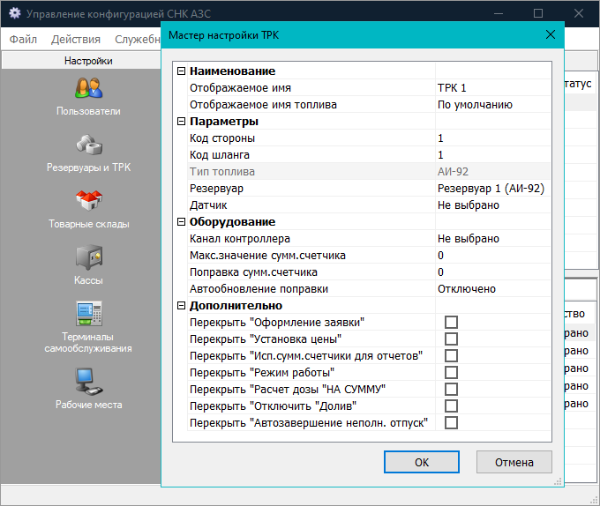Image resolution: width=600 pixels, height=506 pixels.
Task: Collapse the Дополнительно section
Action: [x=181, y=305]
